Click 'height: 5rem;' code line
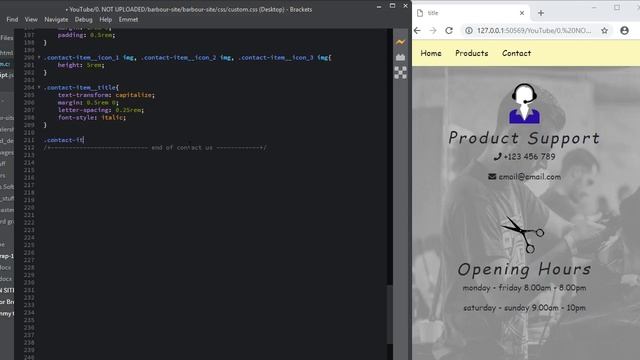This screenshot has height=360, width=640. 81,65
